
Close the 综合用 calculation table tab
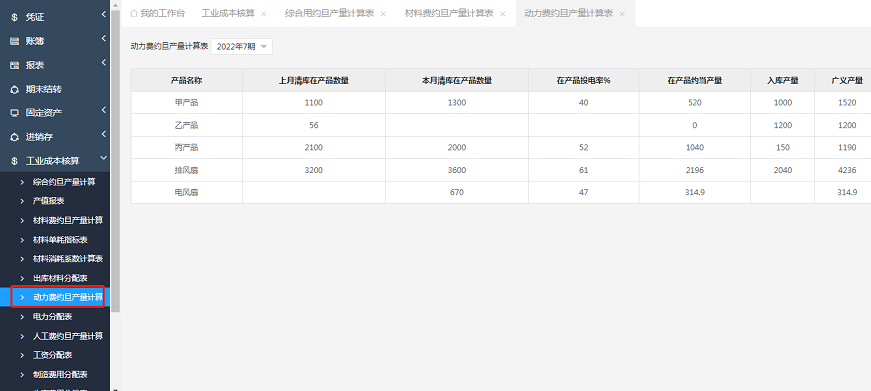(x=383, y=14)
